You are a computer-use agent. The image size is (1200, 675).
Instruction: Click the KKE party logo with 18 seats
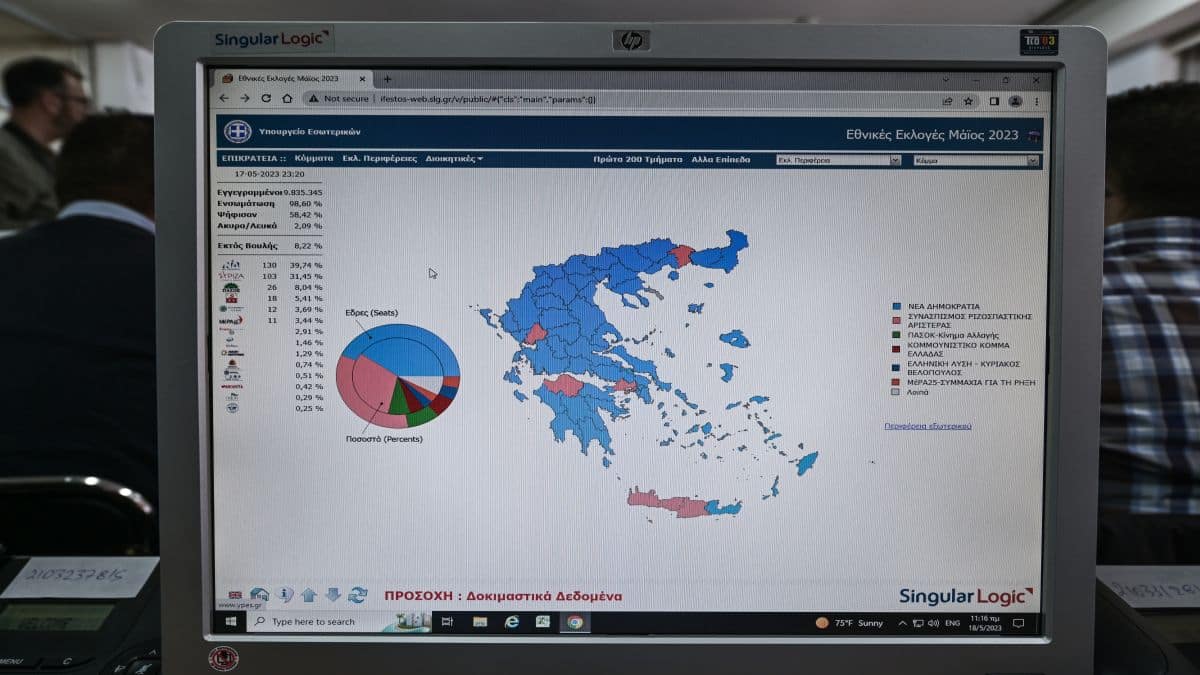point(231,298)
